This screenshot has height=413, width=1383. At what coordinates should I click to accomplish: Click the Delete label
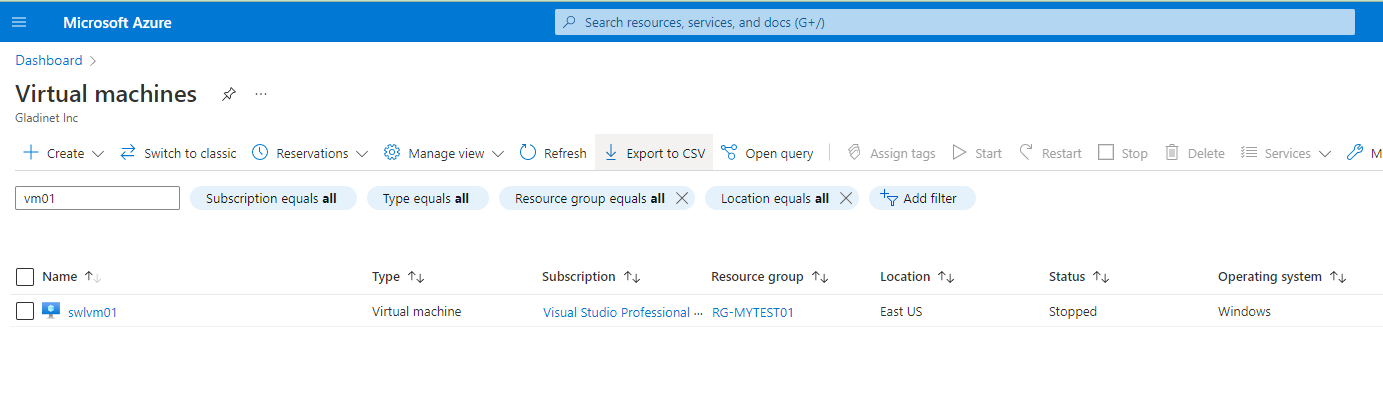pos(1206,153)
